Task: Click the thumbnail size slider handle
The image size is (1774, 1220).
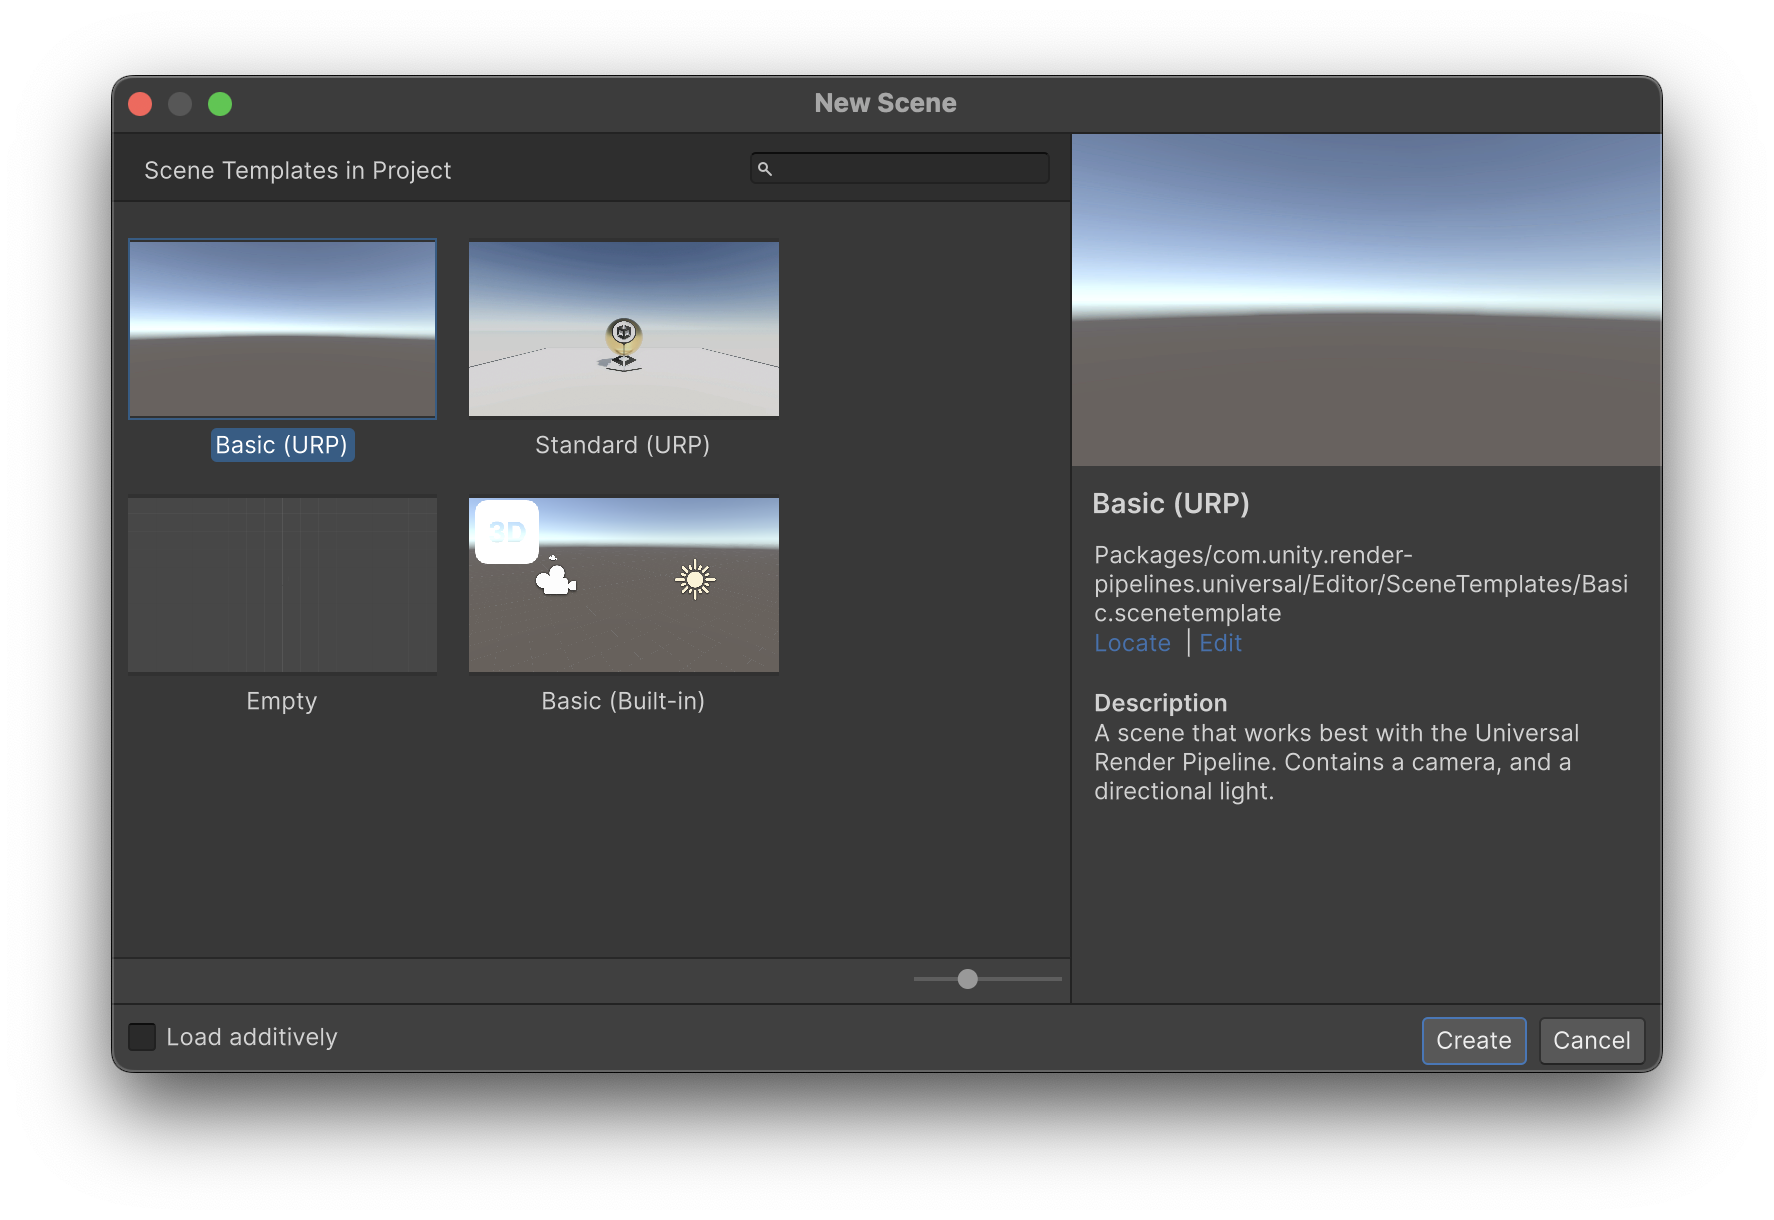Action: [967, 979]
